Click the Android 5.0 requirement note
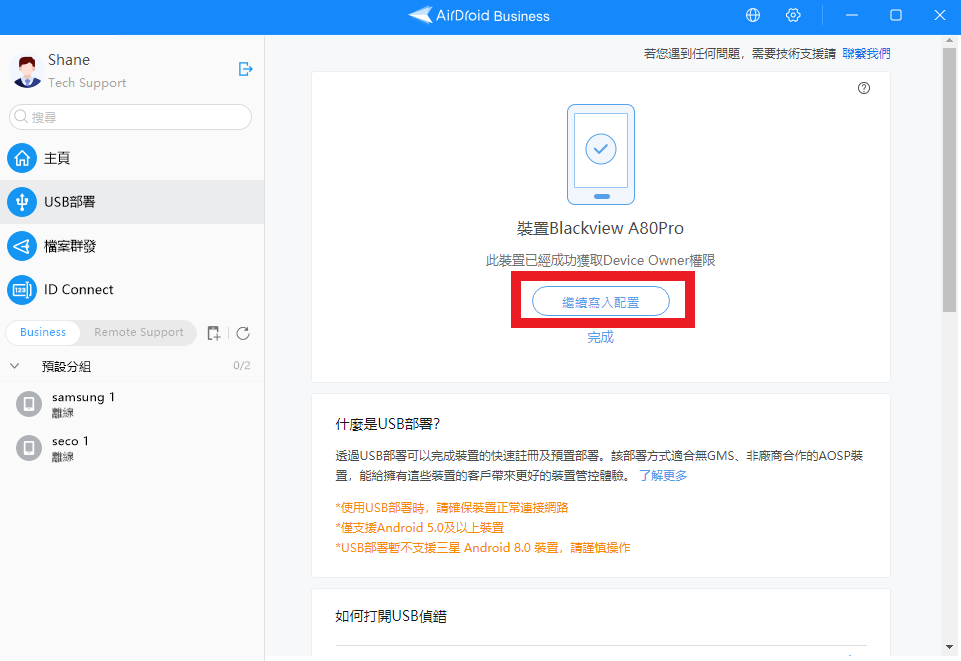Image resolution: width=961 pixels, height=661 pixels. click(x=420, y=527)
